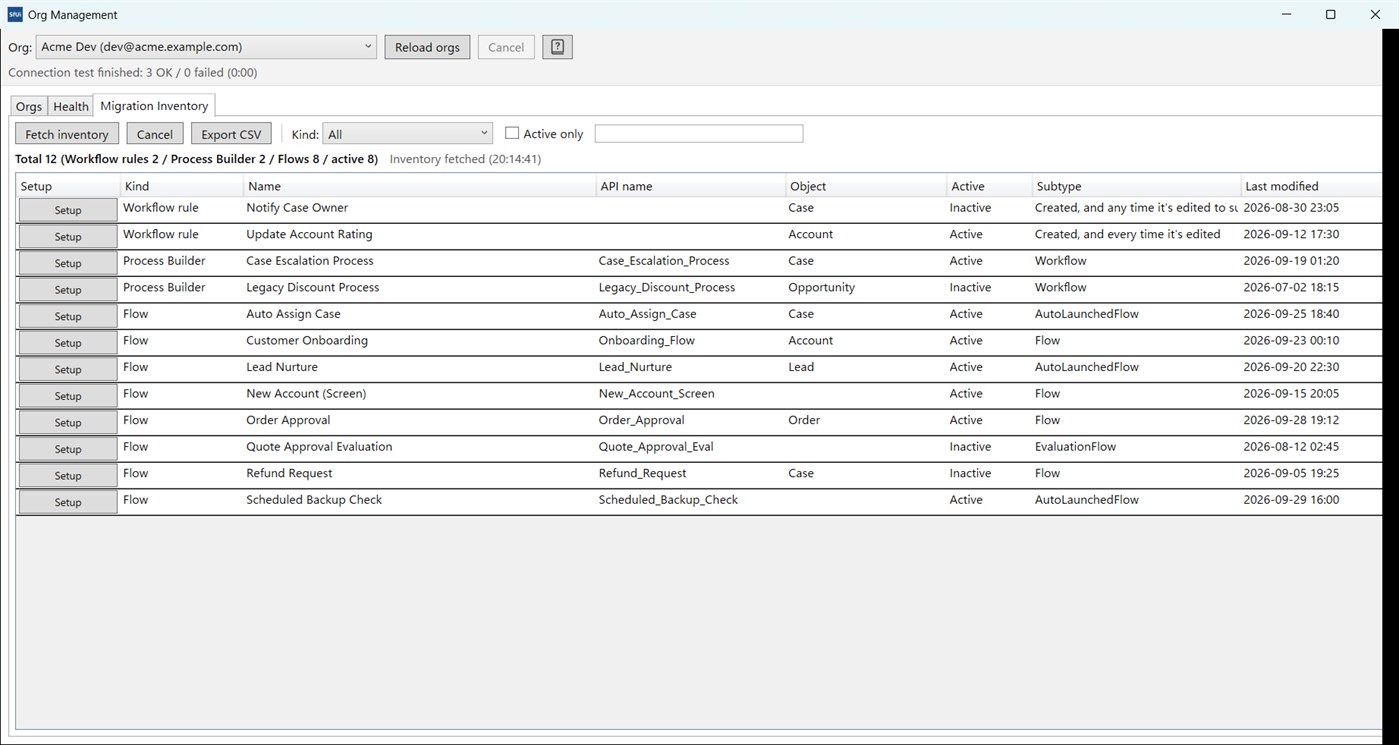Click the Export CSV button
The width and height of the screenshot is (1399, 745).
pyautogui.click(x=231, y=134)
